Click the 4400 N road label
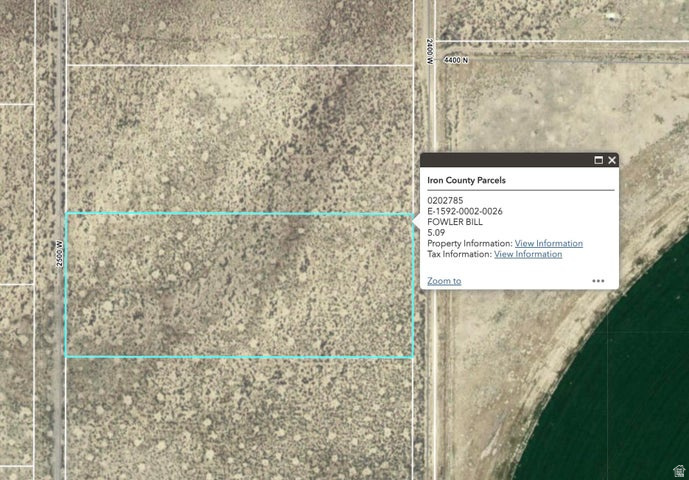 [x=456, y=60]
